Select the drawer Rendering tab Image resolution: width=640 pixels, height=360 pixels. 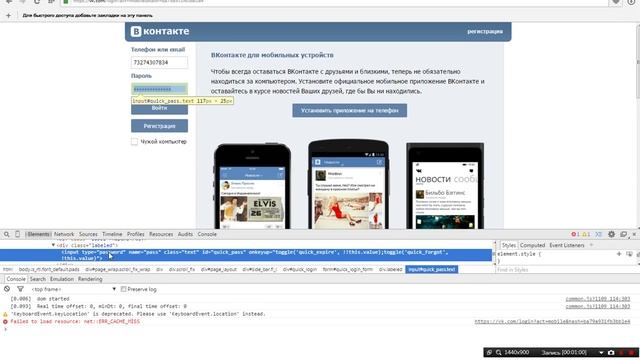pos(90,279)
